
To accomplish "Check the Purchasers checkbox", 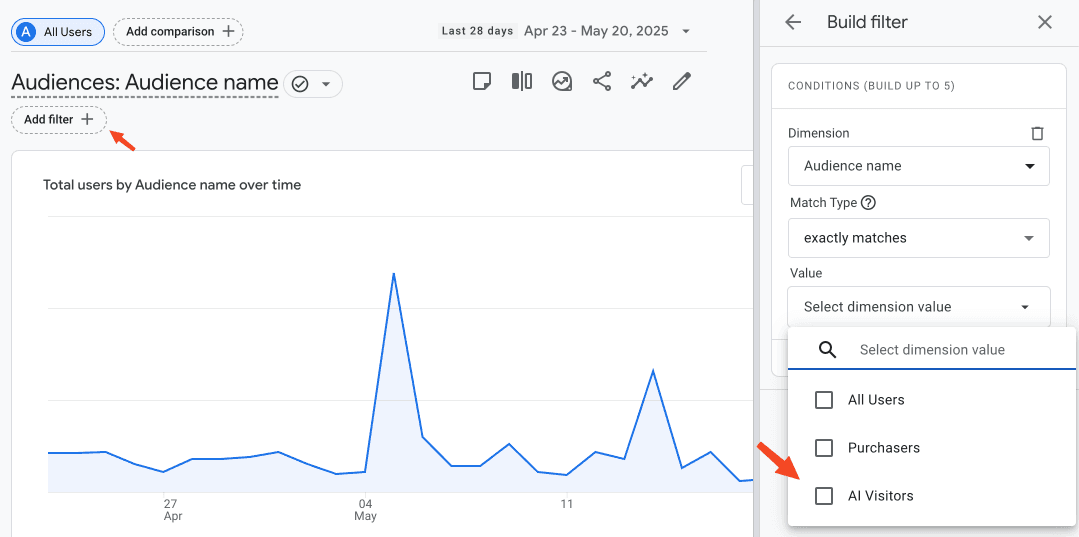I will point(824,448).
